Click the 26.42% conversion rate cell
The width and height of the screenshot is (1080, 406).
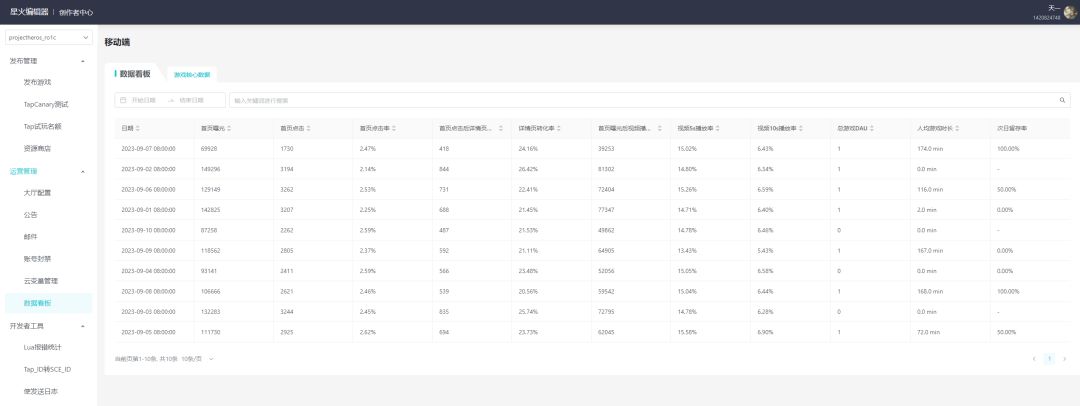pyautogui.click(x=528, y=169)
